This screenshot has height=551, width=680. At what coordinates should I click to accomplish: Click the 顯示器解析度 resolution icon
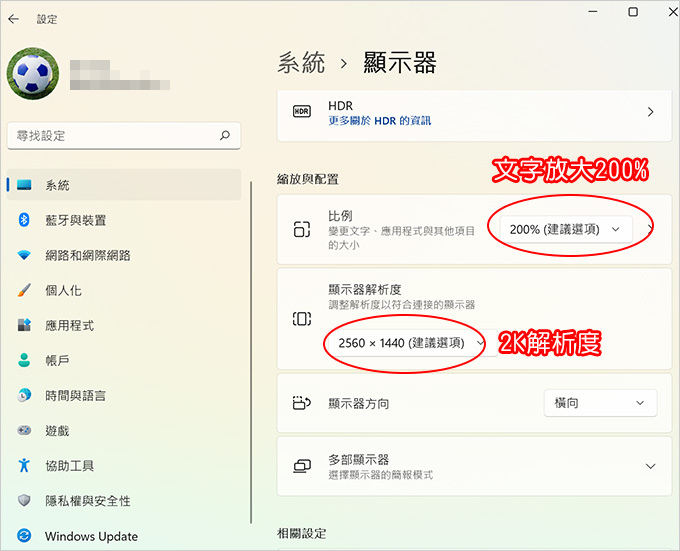[302, 319]
